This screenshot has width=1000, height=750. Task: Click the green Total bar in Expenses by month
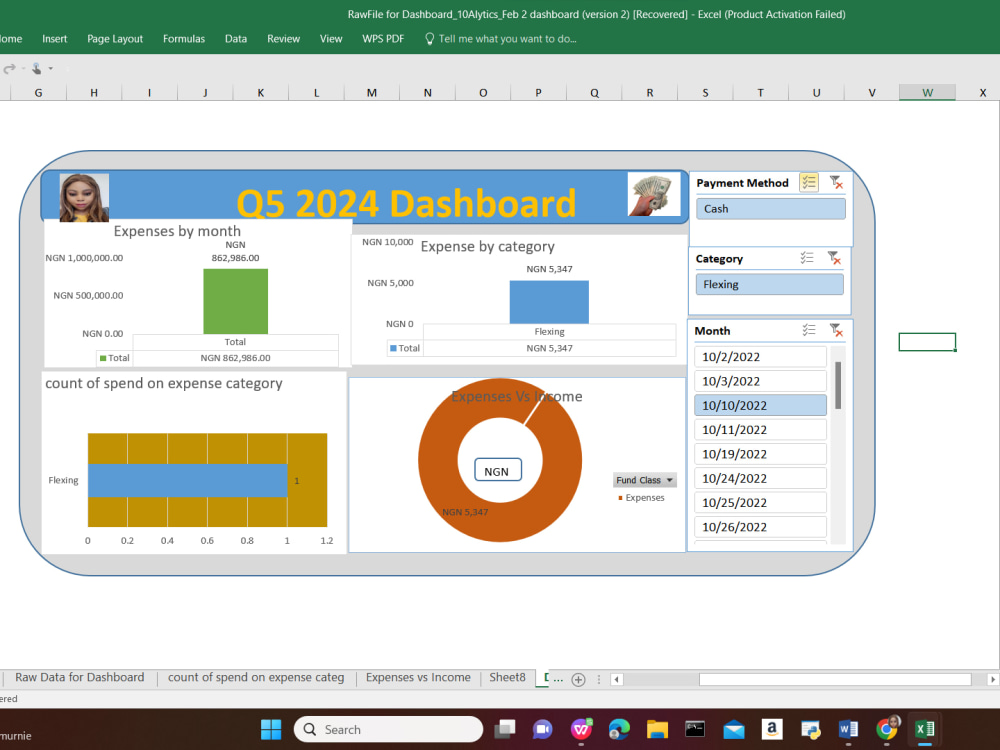pos(235,301)
